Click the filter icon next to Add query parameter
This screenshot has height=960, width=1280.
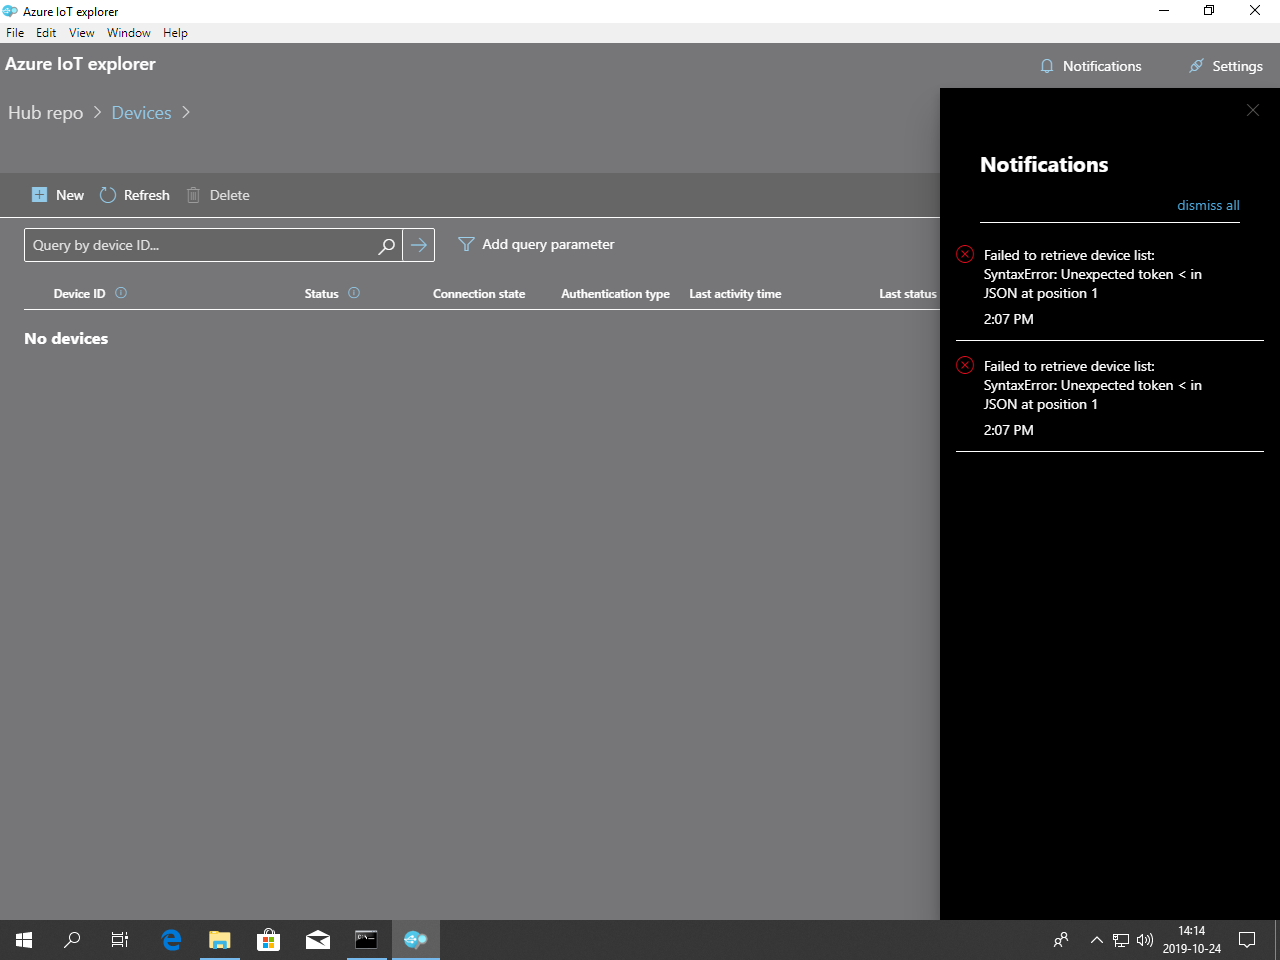(x=465, y=243)
